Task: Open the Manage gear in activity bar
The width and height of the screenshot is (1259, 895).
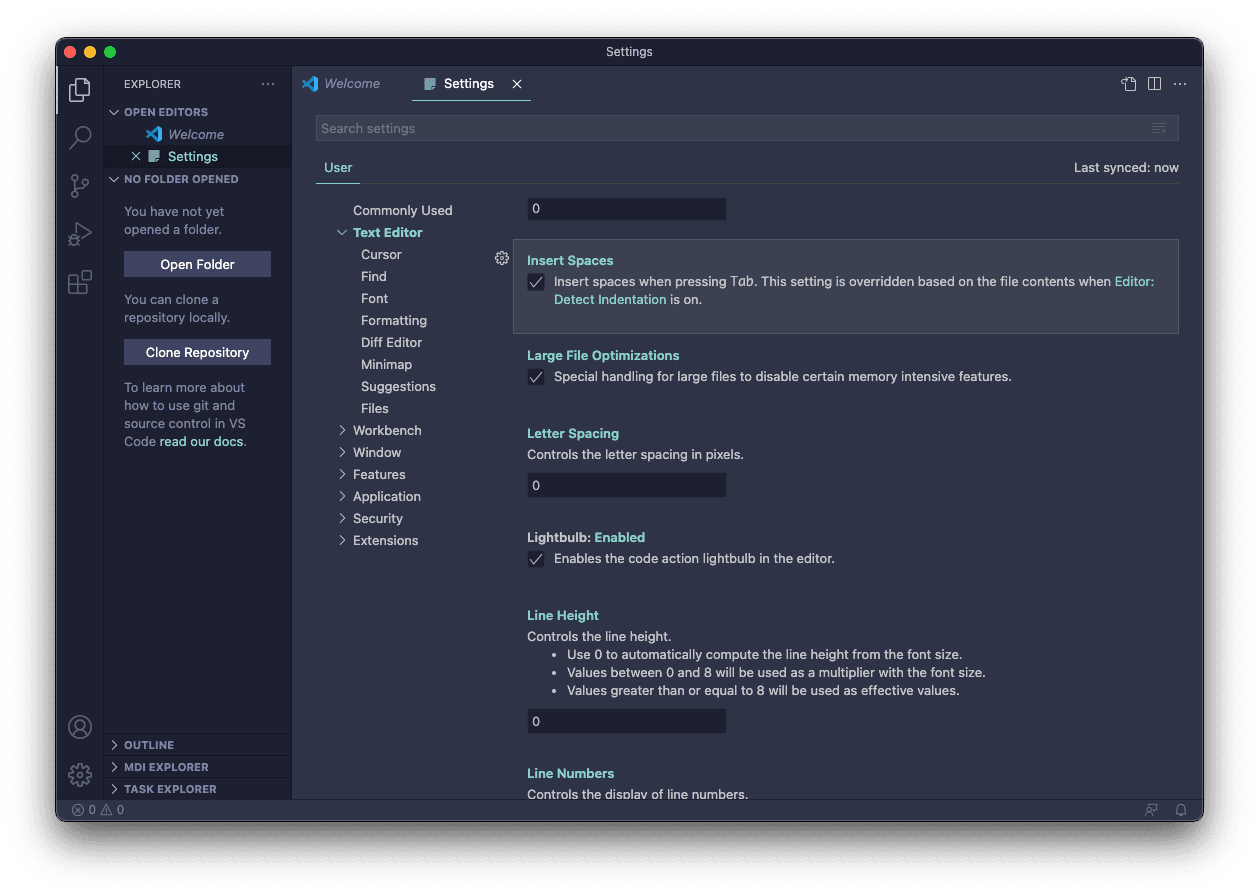Action: [x=80, y=775]
